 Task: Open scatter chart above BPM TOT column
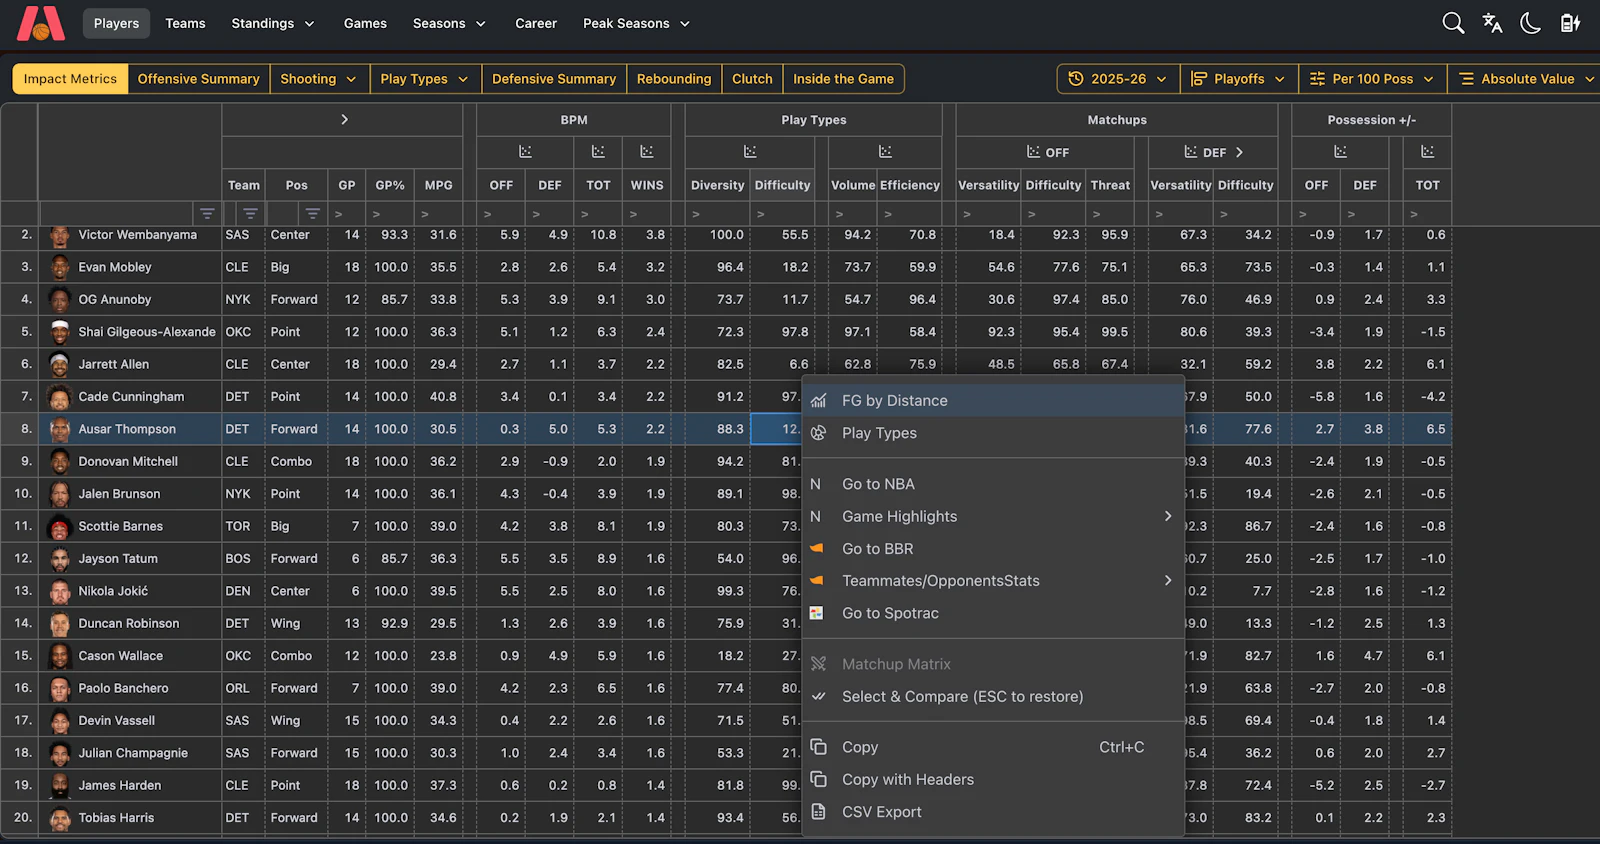click(x=598, y=152)
